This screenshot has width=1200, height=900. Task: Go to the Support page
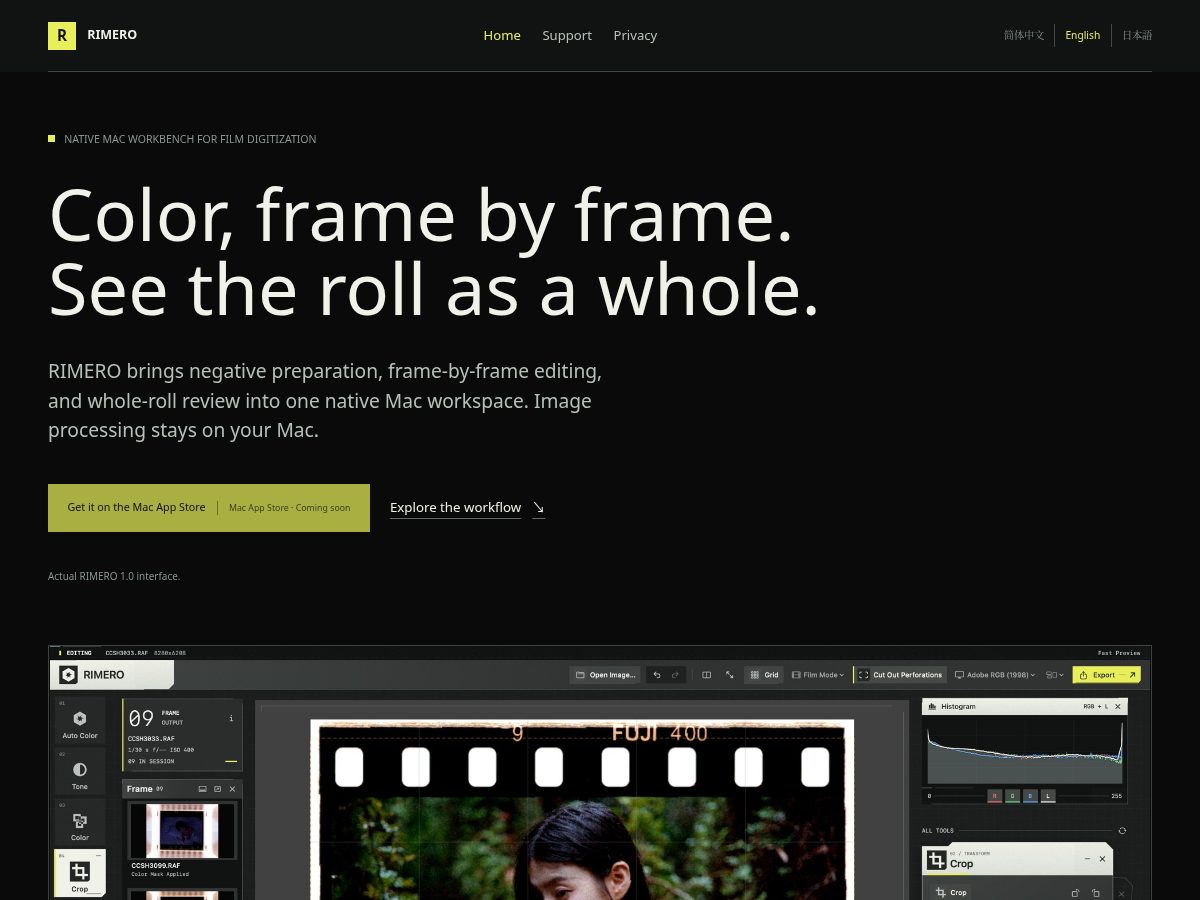pyautogui.click(x=567, y=35)
